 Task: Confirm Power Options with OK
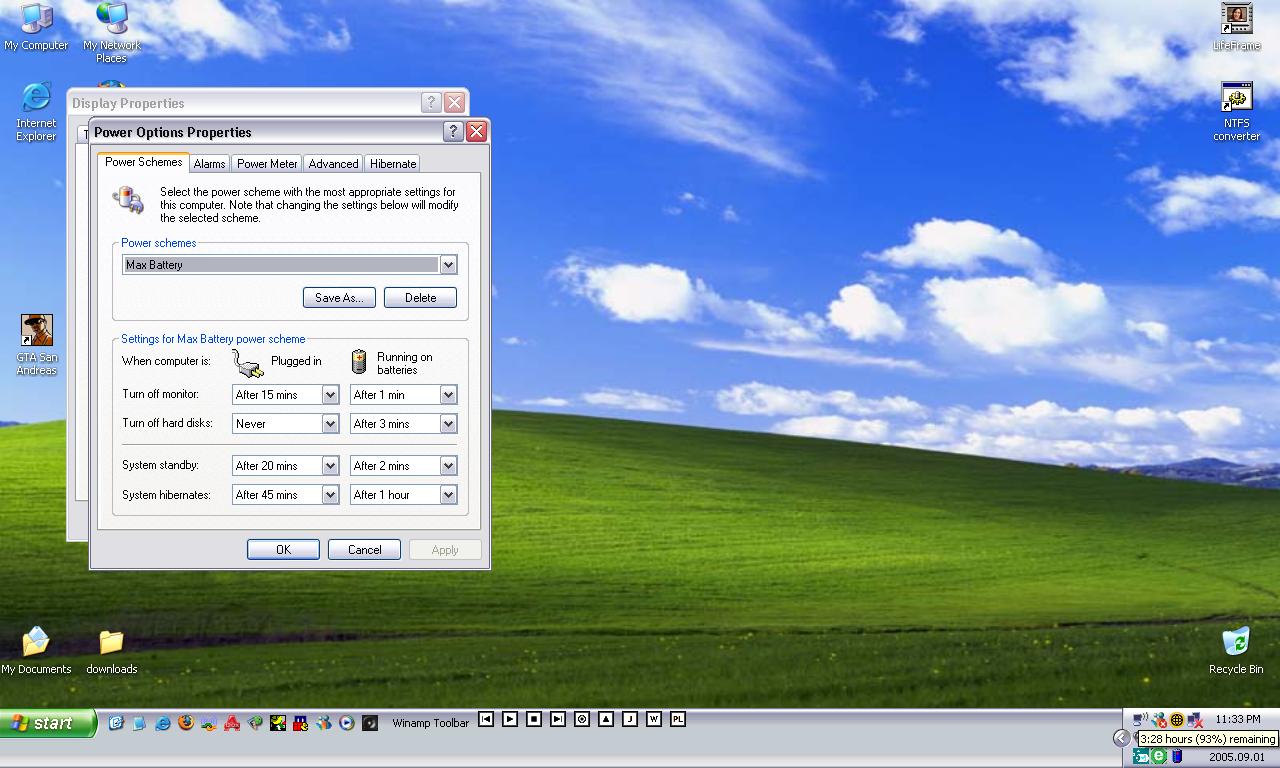pyautogui.click(x=283, y=550)
